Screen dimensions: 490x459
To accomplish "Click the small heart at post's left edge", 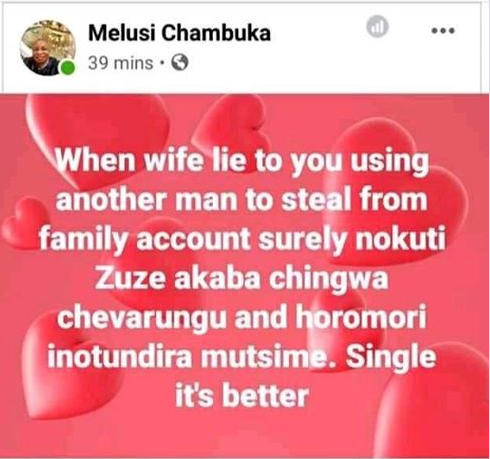I will pyautogui.click(x=23, y=224).
